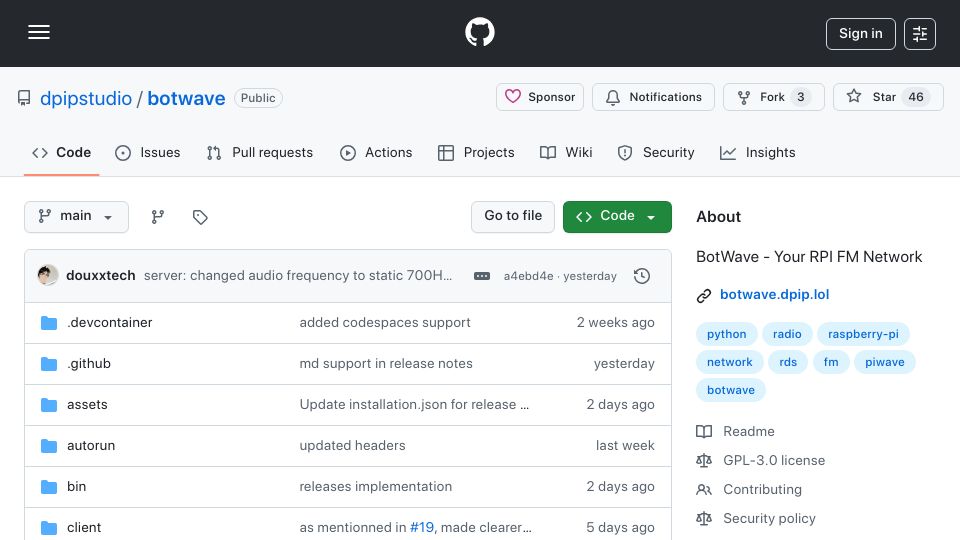The height and width of the screenshot is (540, 960).
Task: Open the autorun folder
Action: pyautogui.click(x=91, y=446)
